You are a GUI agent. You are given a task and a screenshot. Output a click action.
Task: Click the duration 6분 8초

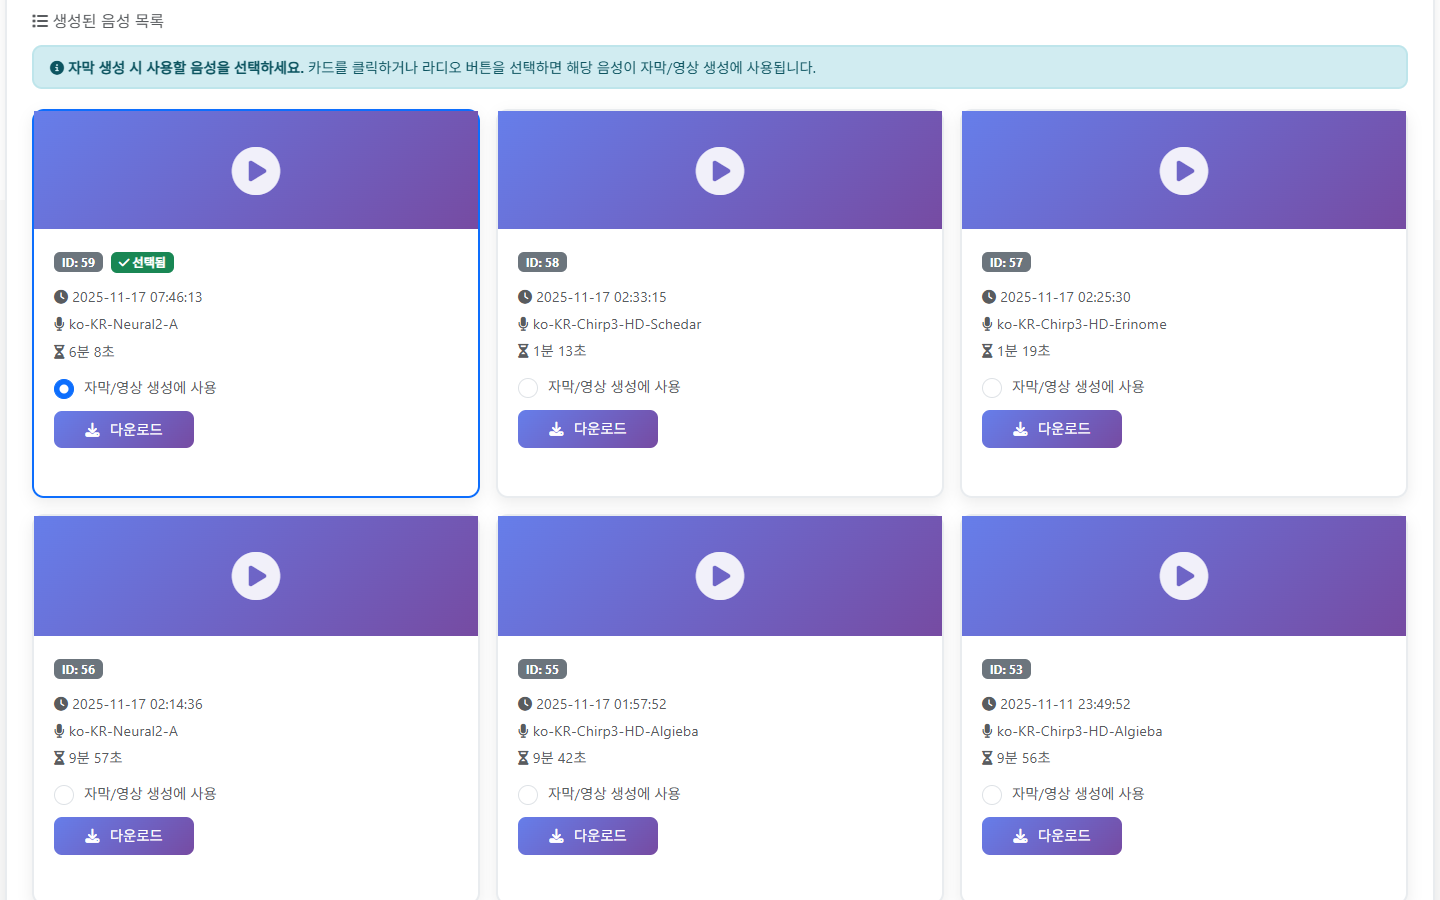tap(91, 351)
